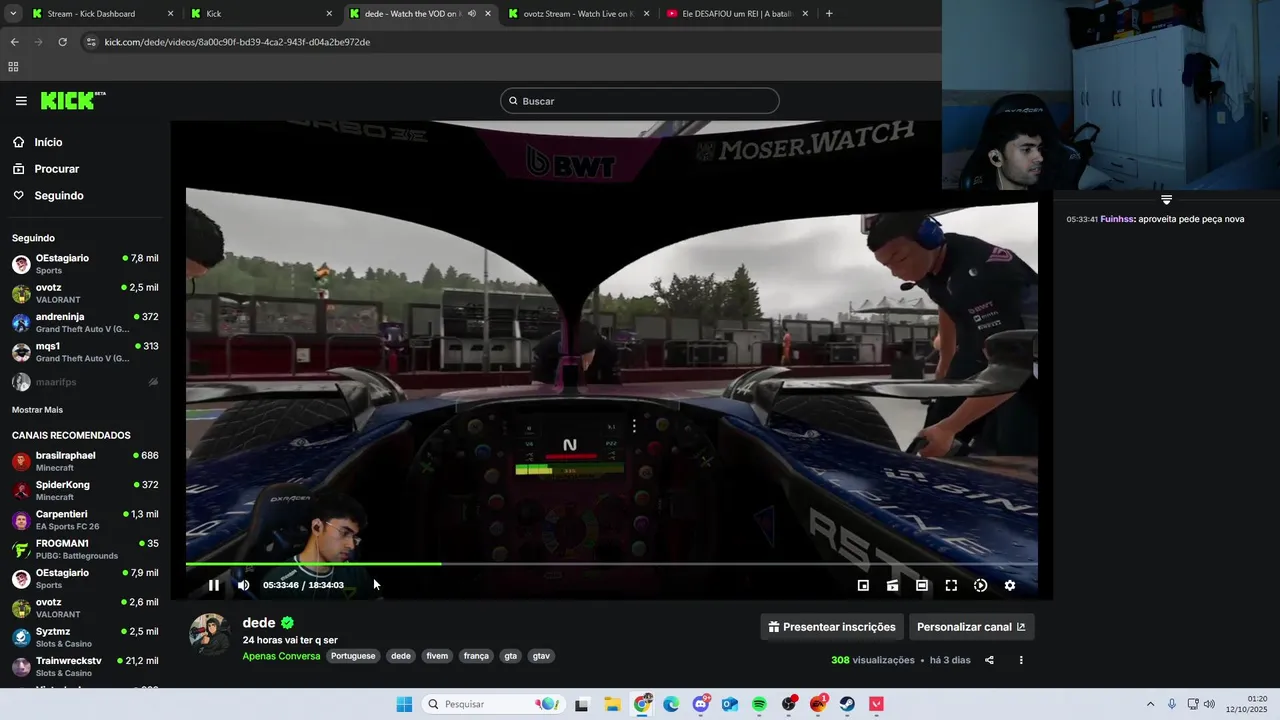Open the three-dot menu beside share
This screenshot has width=1280, height=720.
1021,660
